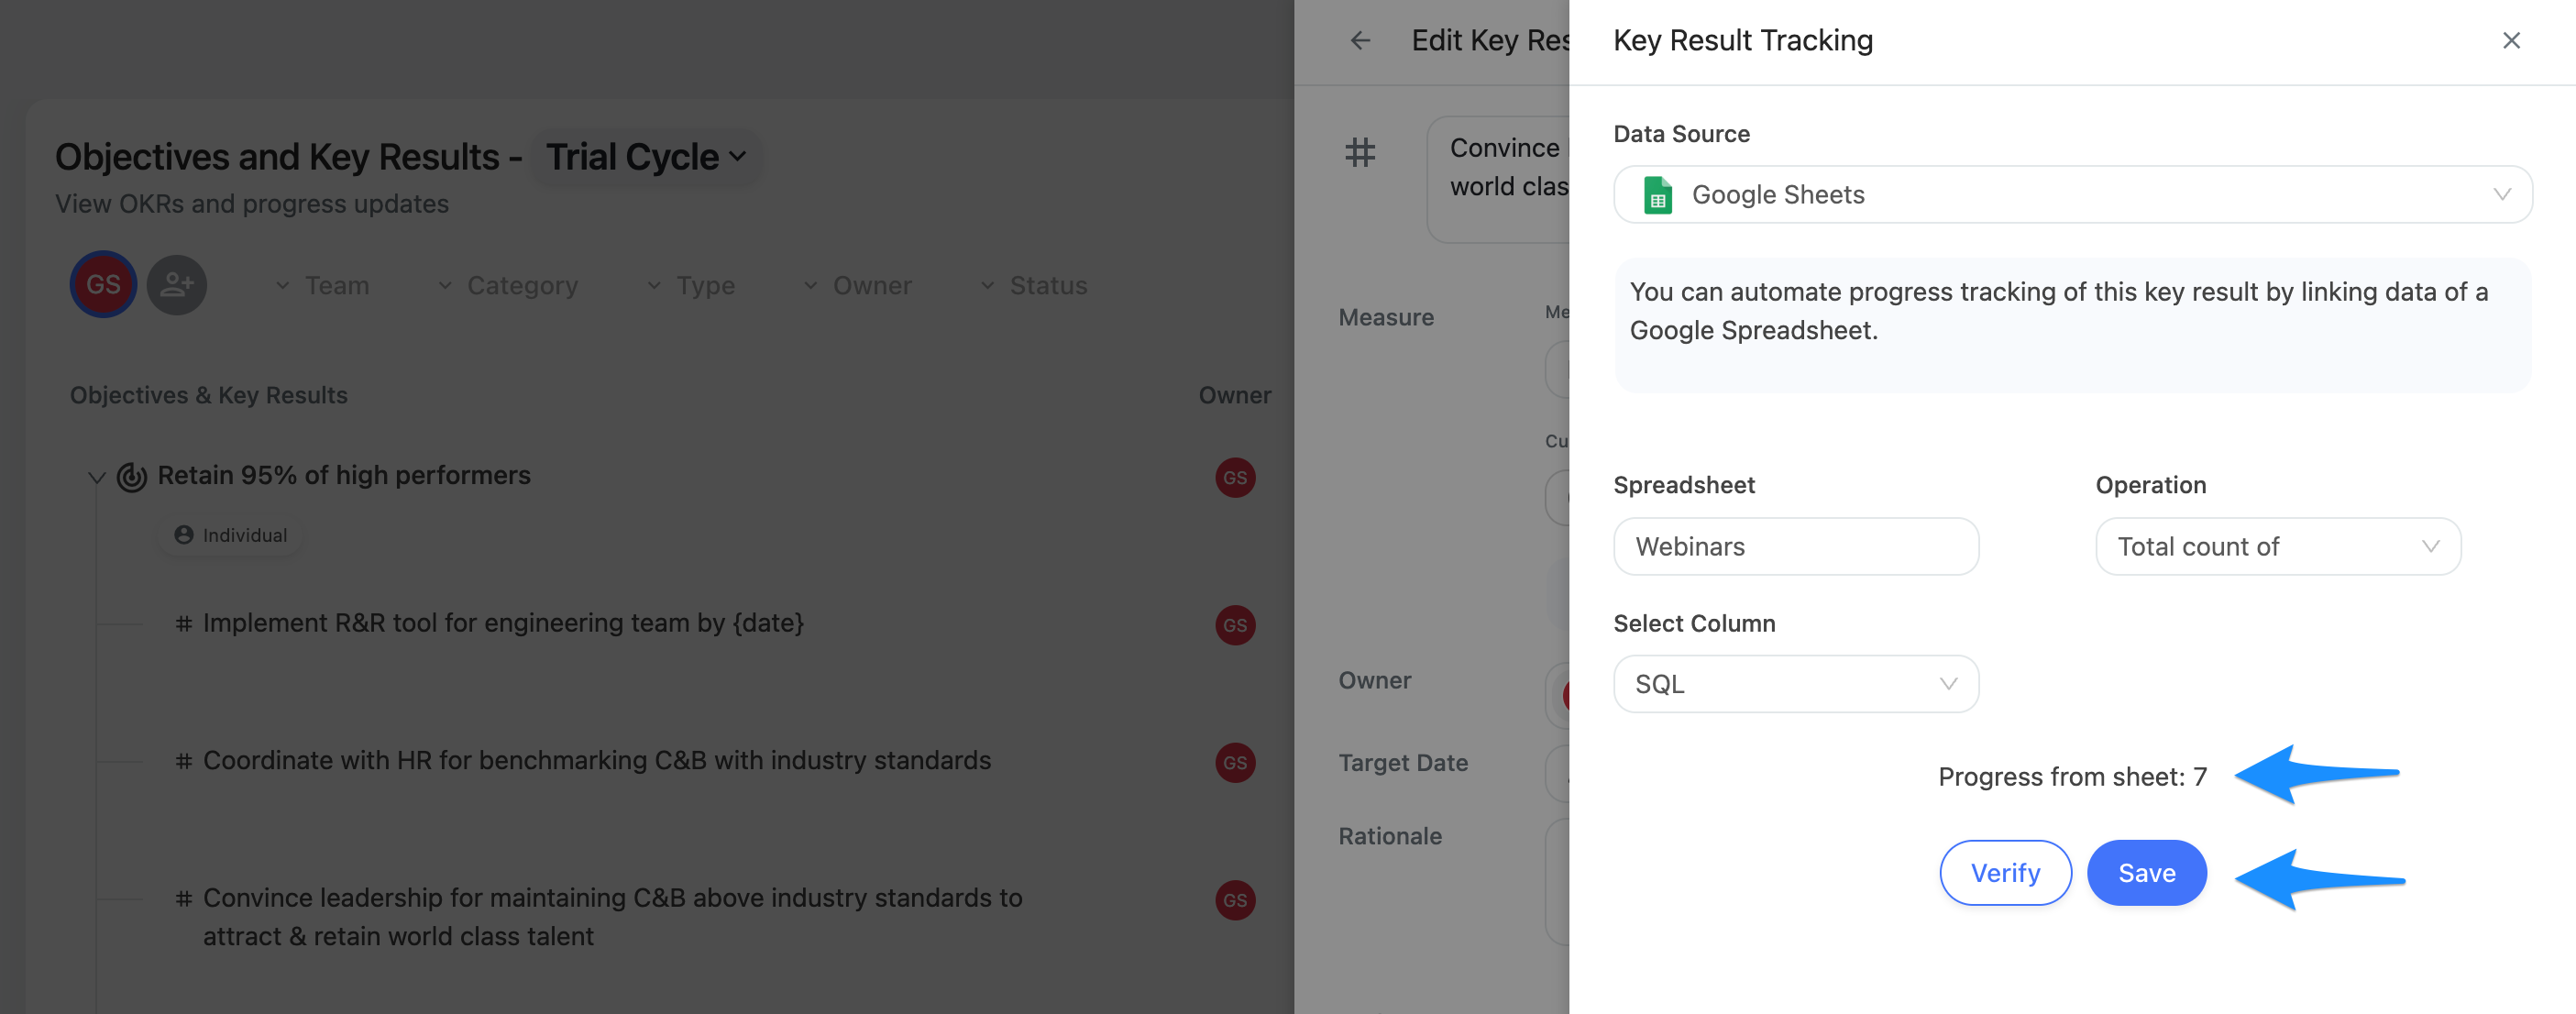Open Retain 95% of high performers objective
The height and width of the screenshot is (1014, 2576).
344,476
